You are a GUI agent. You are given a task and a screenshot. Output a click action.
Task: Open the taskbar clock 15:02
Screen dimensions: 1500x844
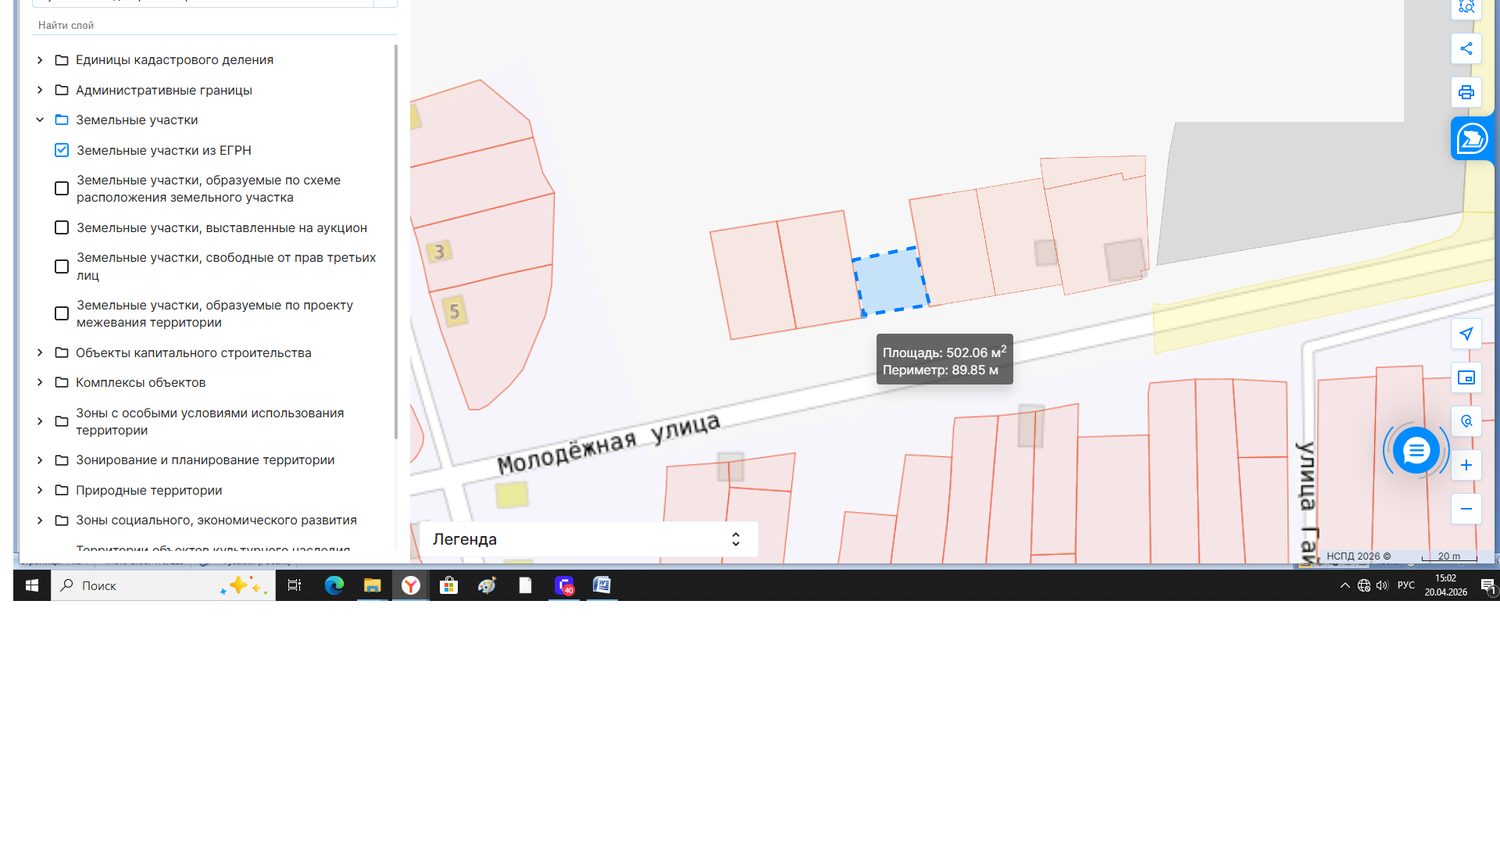tap(1446, 585)
